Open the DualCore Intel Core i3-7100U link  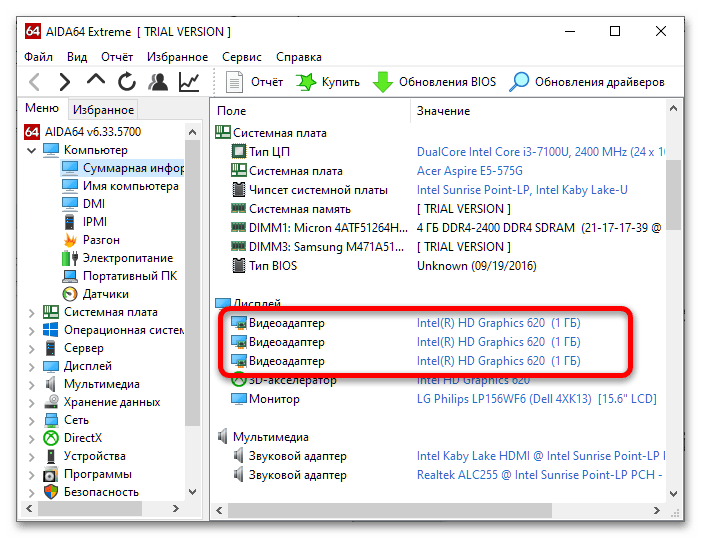click(541, 152)
